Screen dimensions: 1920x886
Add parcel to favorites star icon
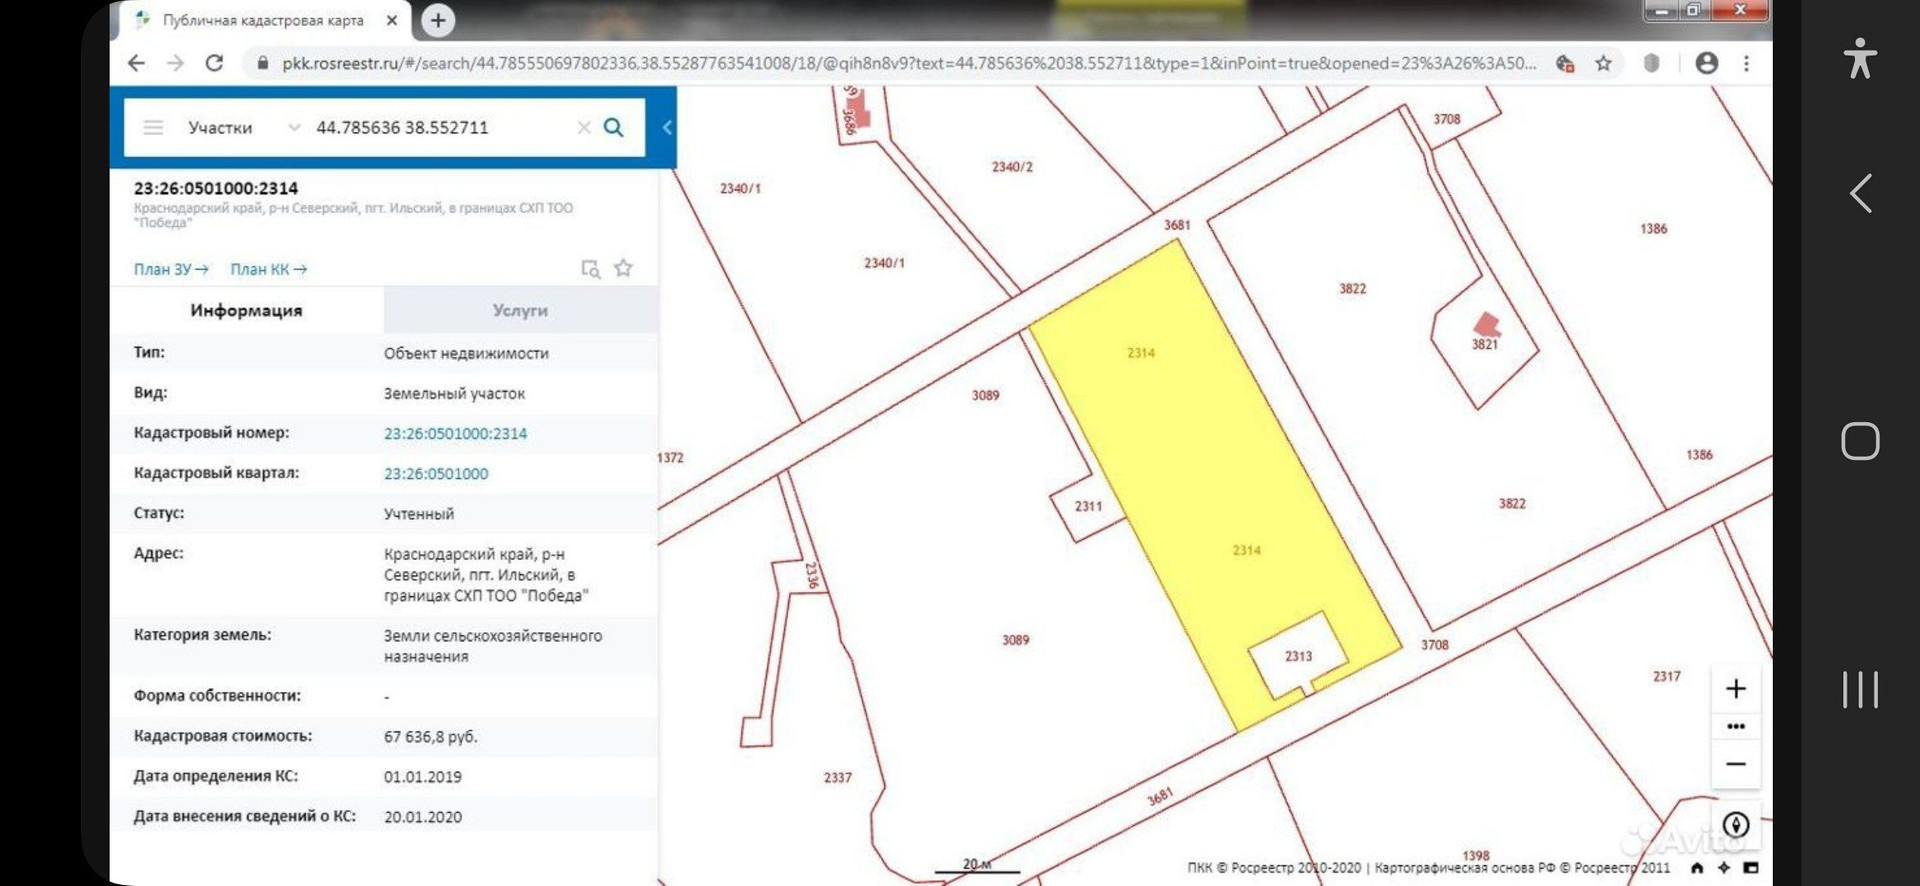[623, 268]
